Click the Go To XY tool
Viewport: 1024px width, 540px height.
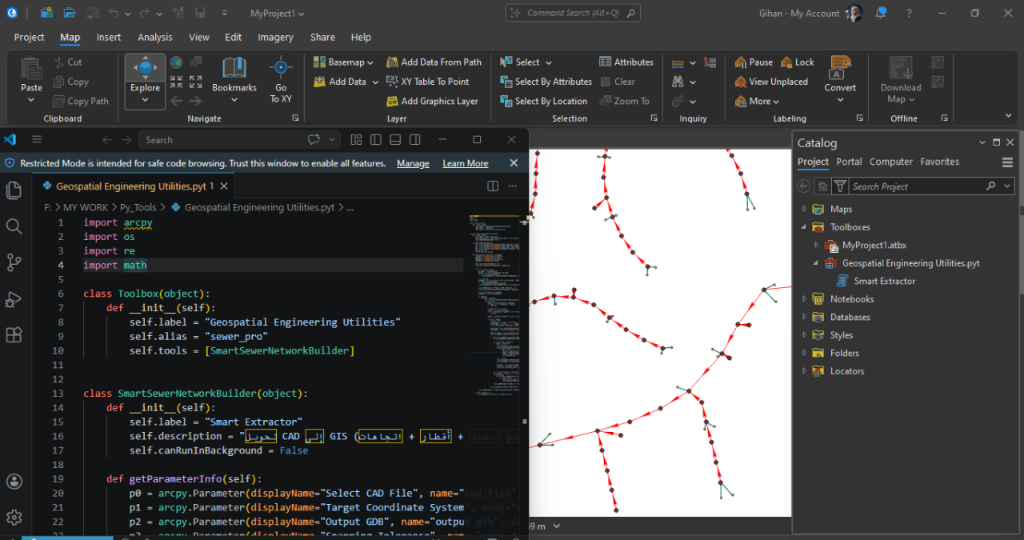point(281,81)
